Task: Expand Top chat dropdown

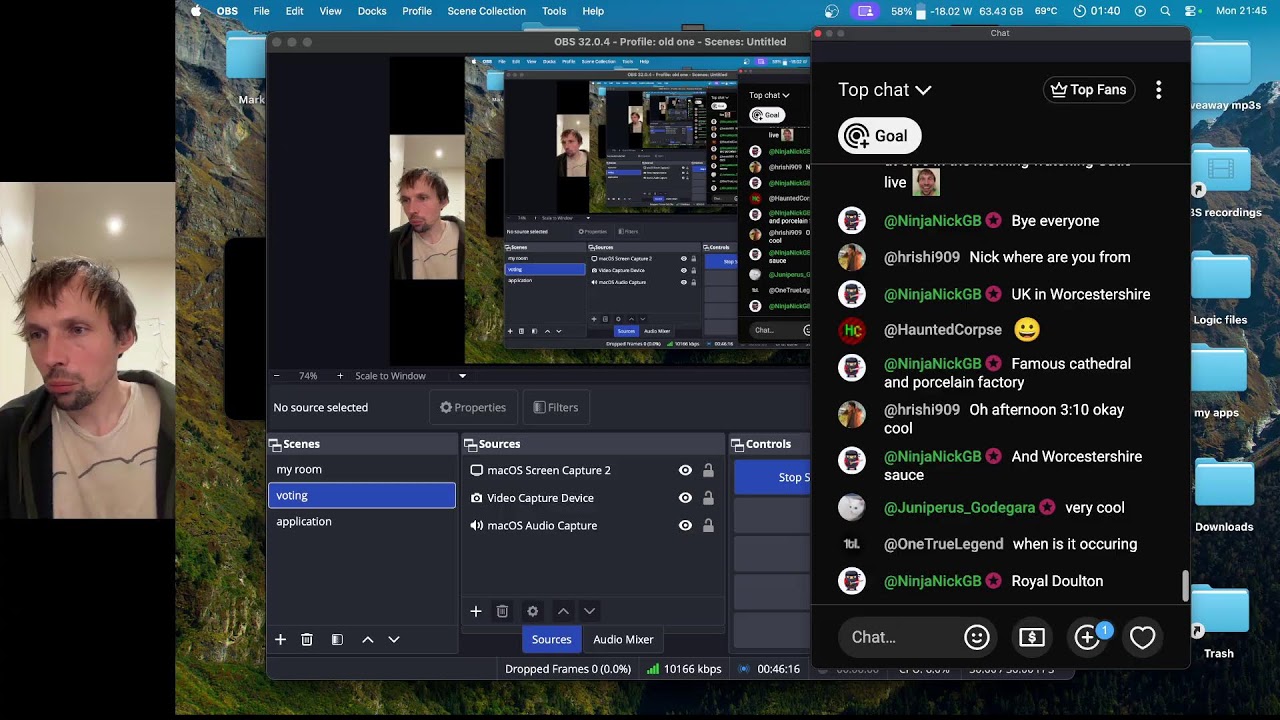Action: click(x=884, y=90)
